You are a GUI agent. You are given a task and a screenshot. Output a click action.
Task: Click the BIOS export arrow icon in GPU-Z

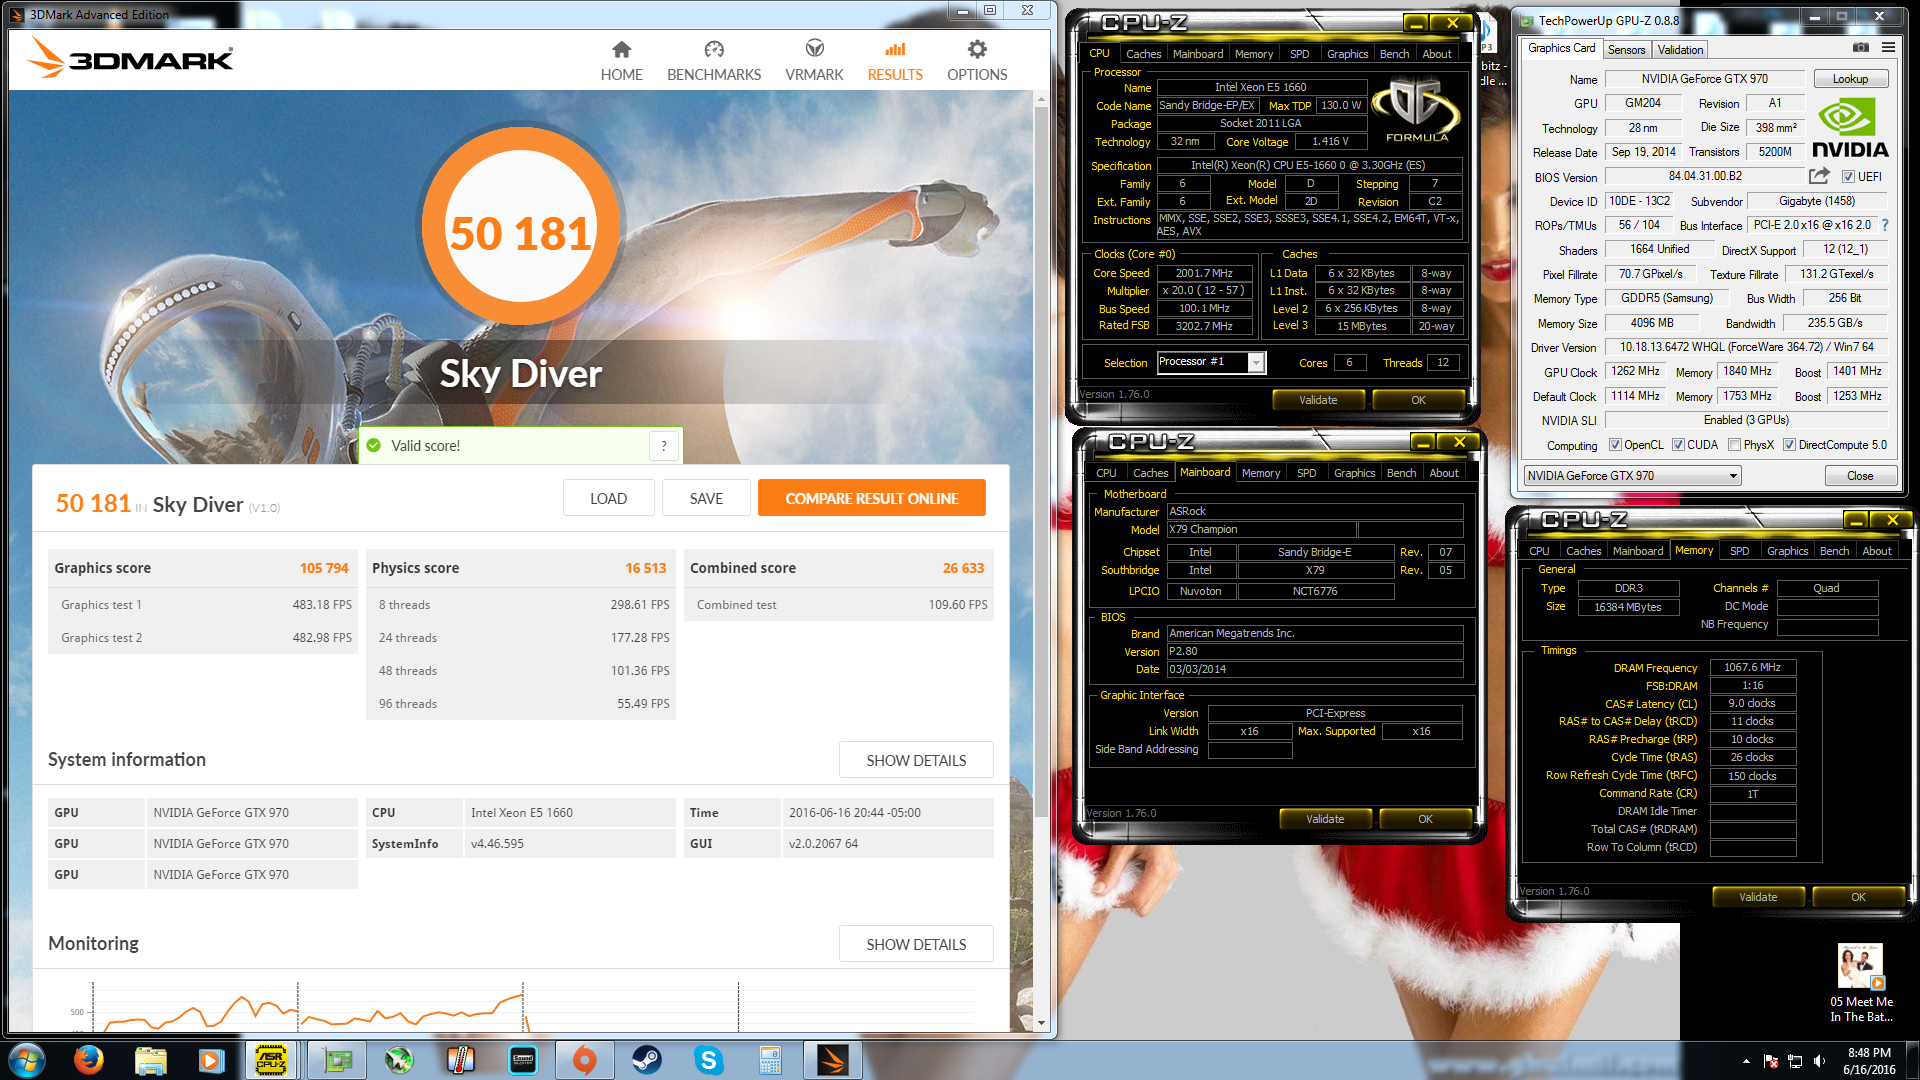pos(1819,176)
